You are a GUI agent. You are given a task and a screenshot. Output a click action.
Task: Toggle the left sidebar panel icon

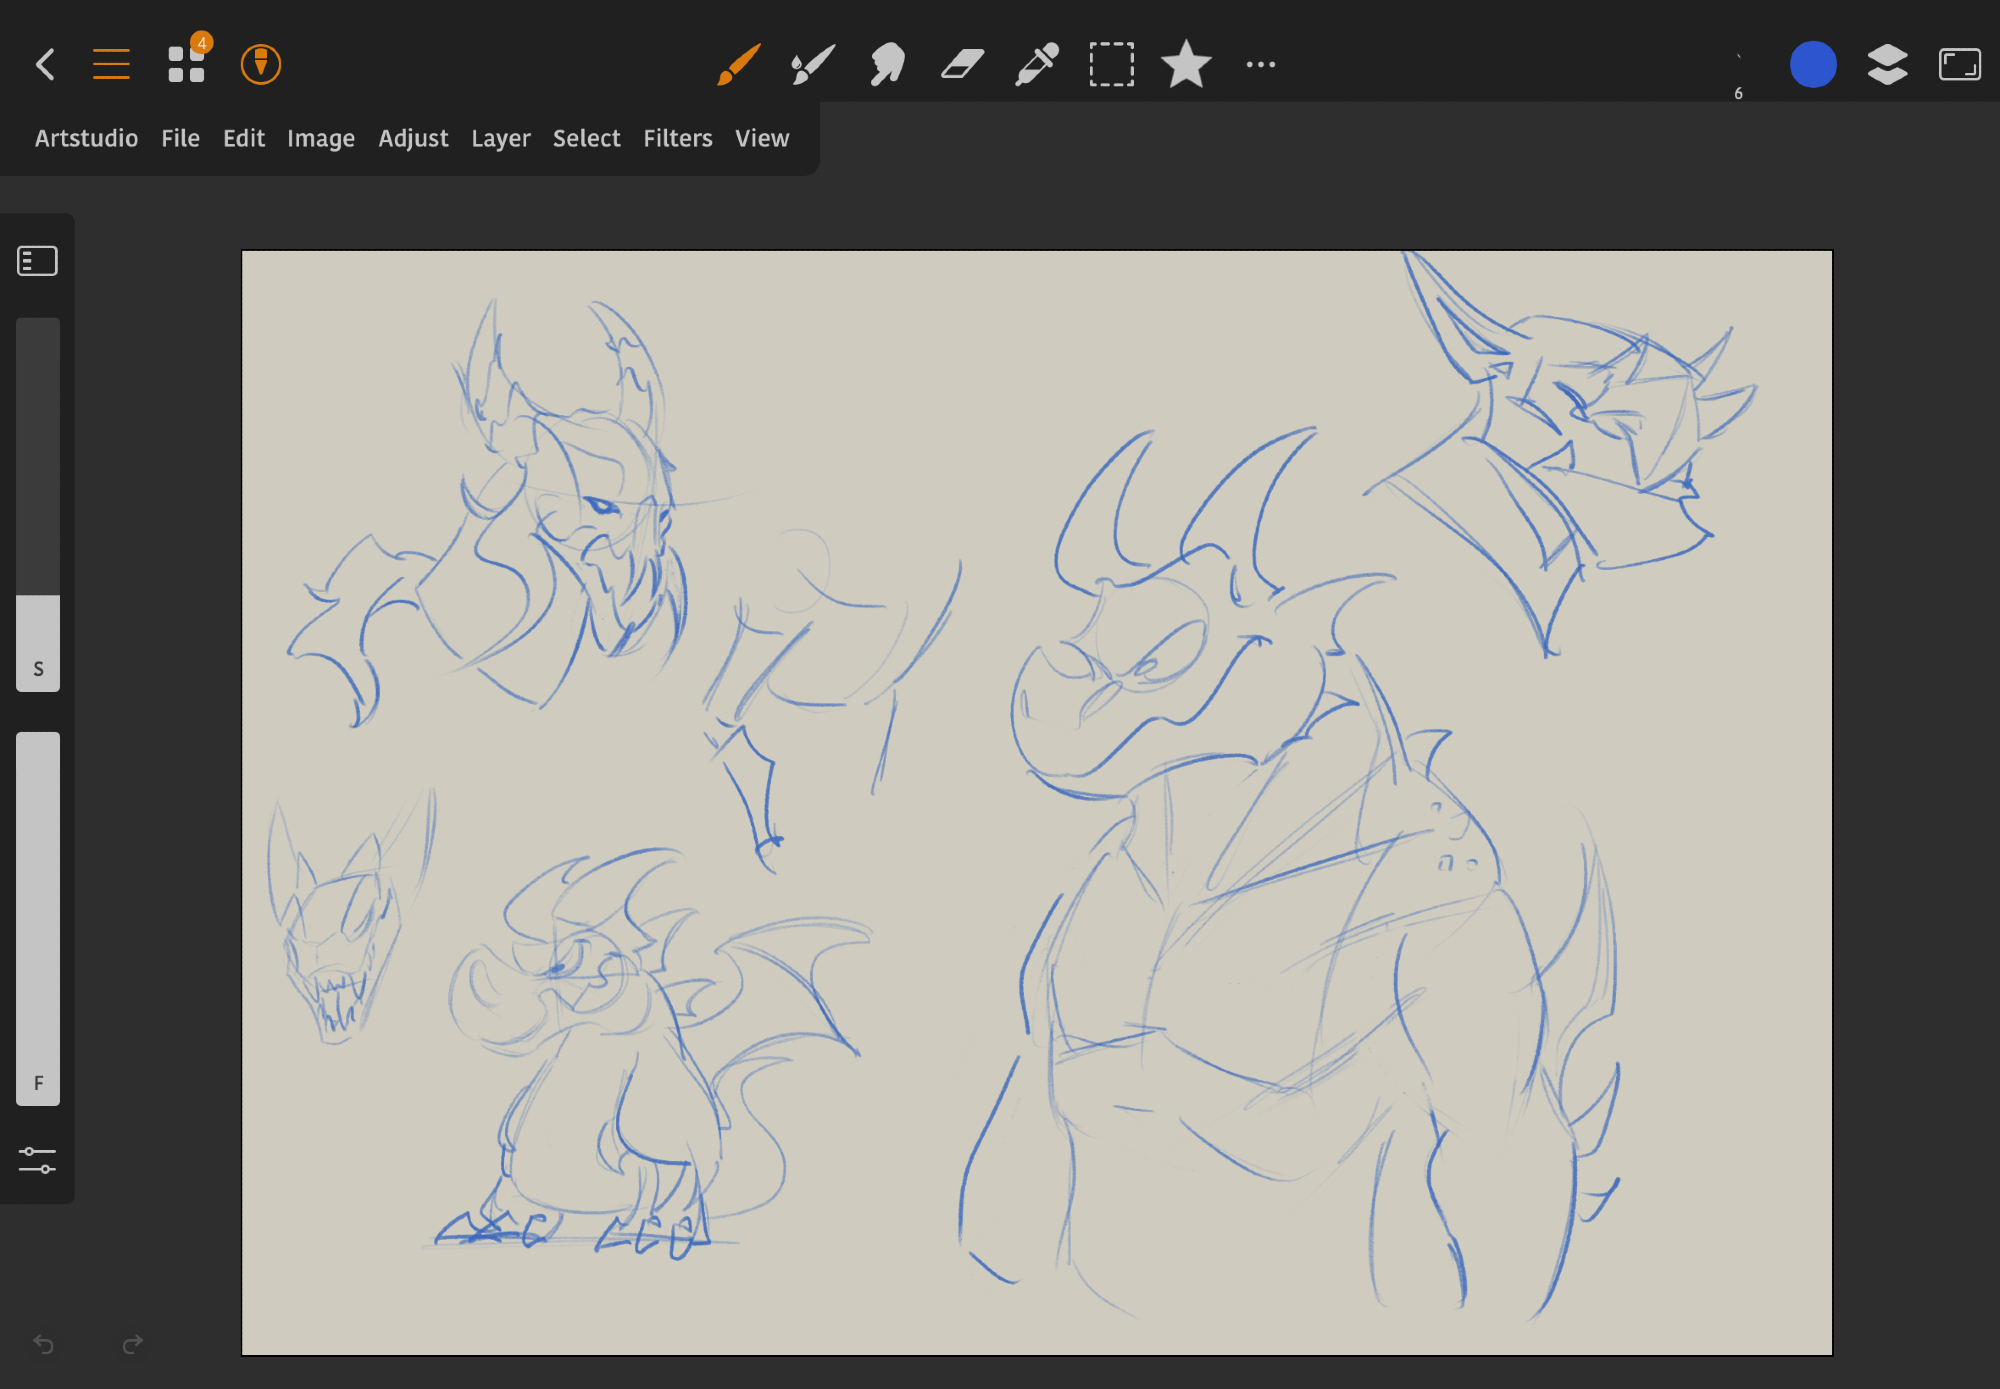(38, 261)
